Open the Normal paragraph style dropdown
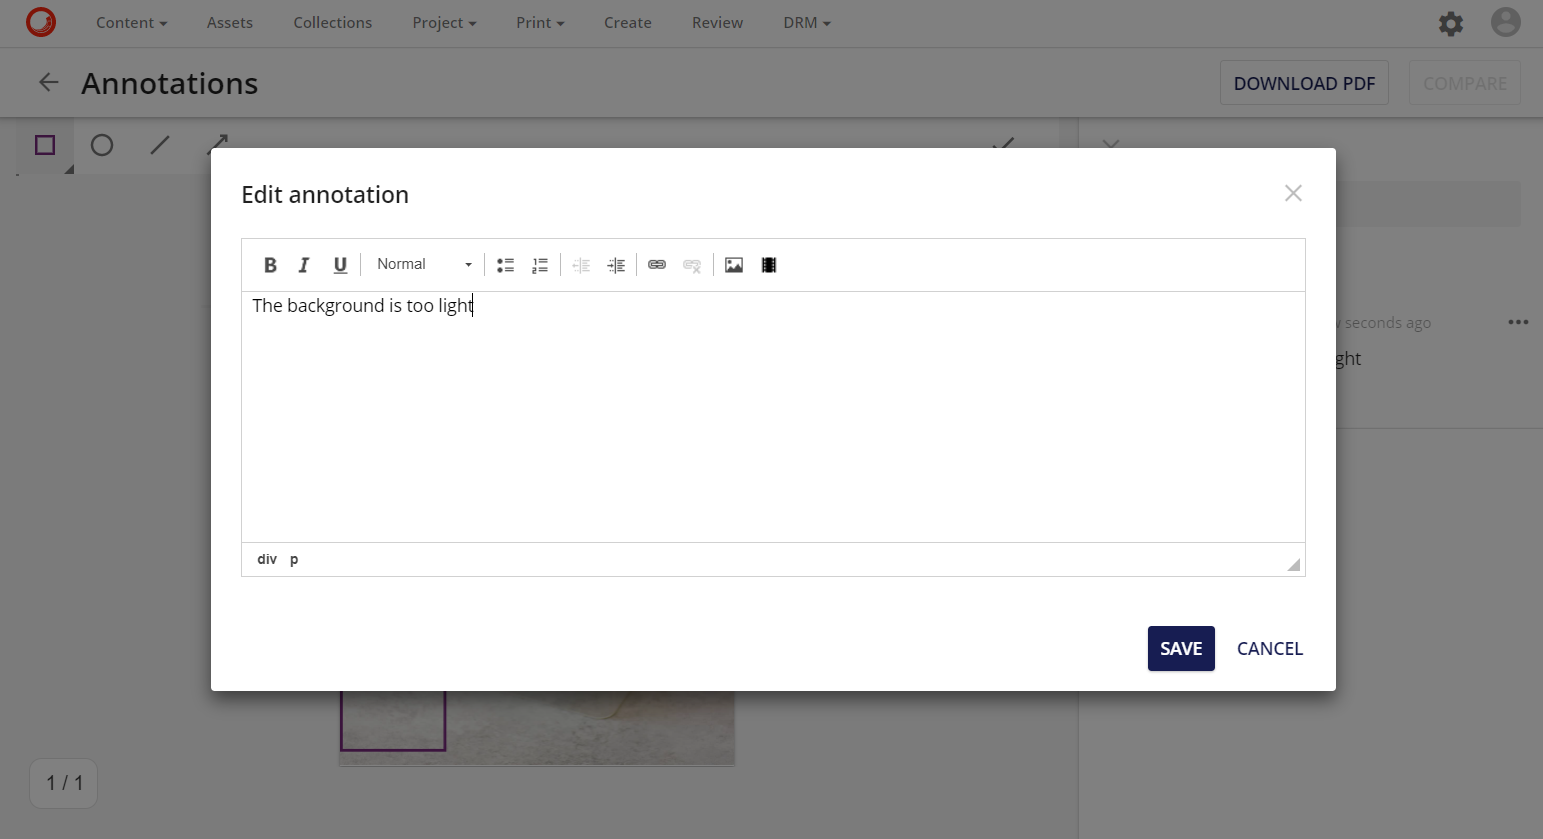This screenshot has height=839, width=1543. point(422,264)
